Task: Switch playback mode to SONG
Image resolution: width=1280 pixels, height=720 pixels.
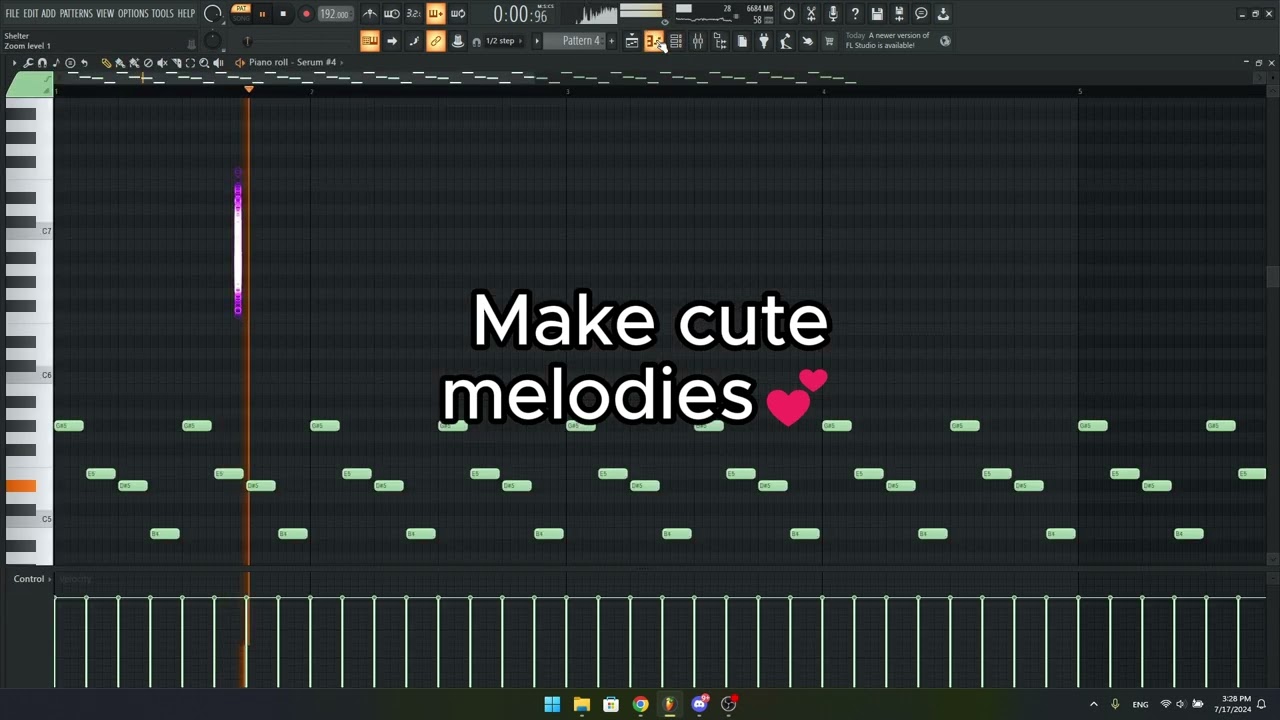Action: click(x=241, y=19)
